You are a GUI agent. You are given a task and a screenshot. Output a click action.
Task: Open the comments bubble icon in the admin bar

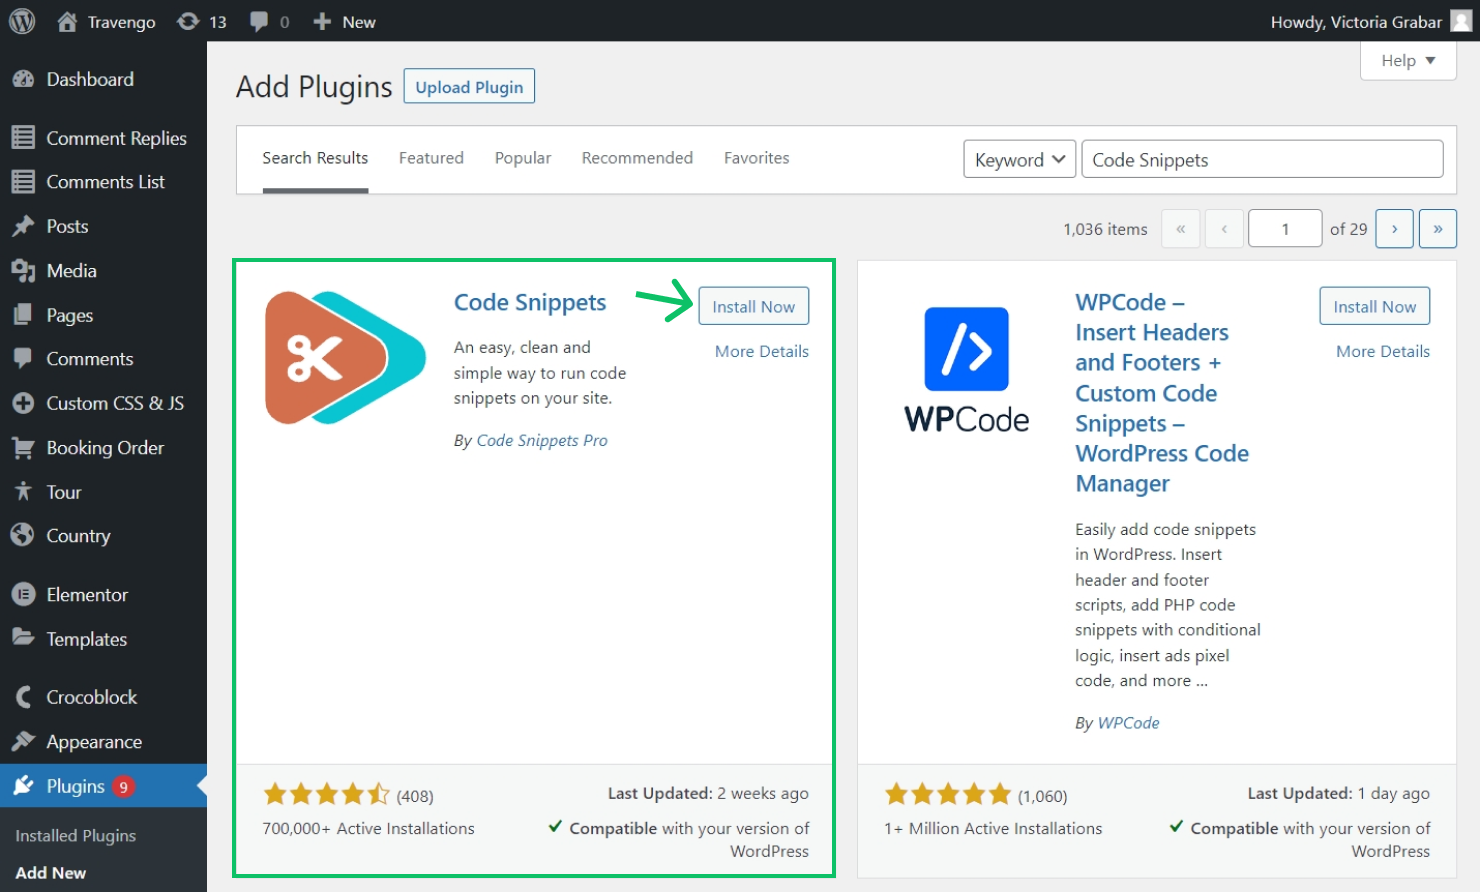coord(259,21)
